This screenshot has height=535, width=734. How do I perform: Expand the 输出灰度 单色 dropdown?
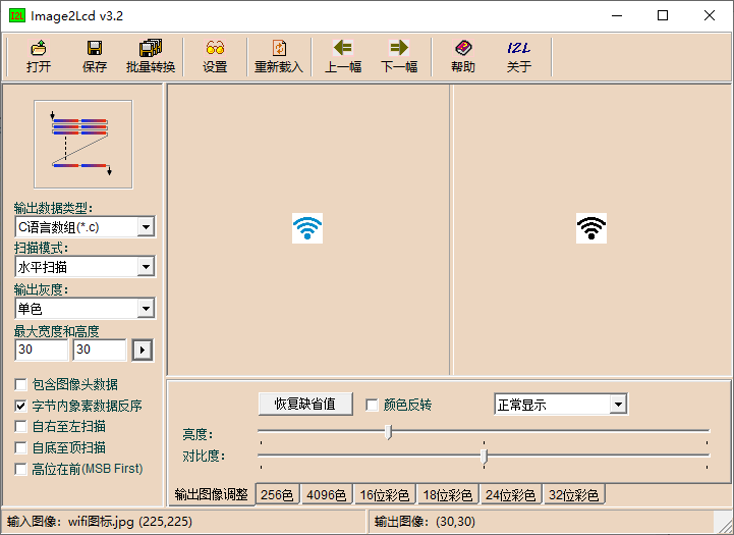click(146, 308)
